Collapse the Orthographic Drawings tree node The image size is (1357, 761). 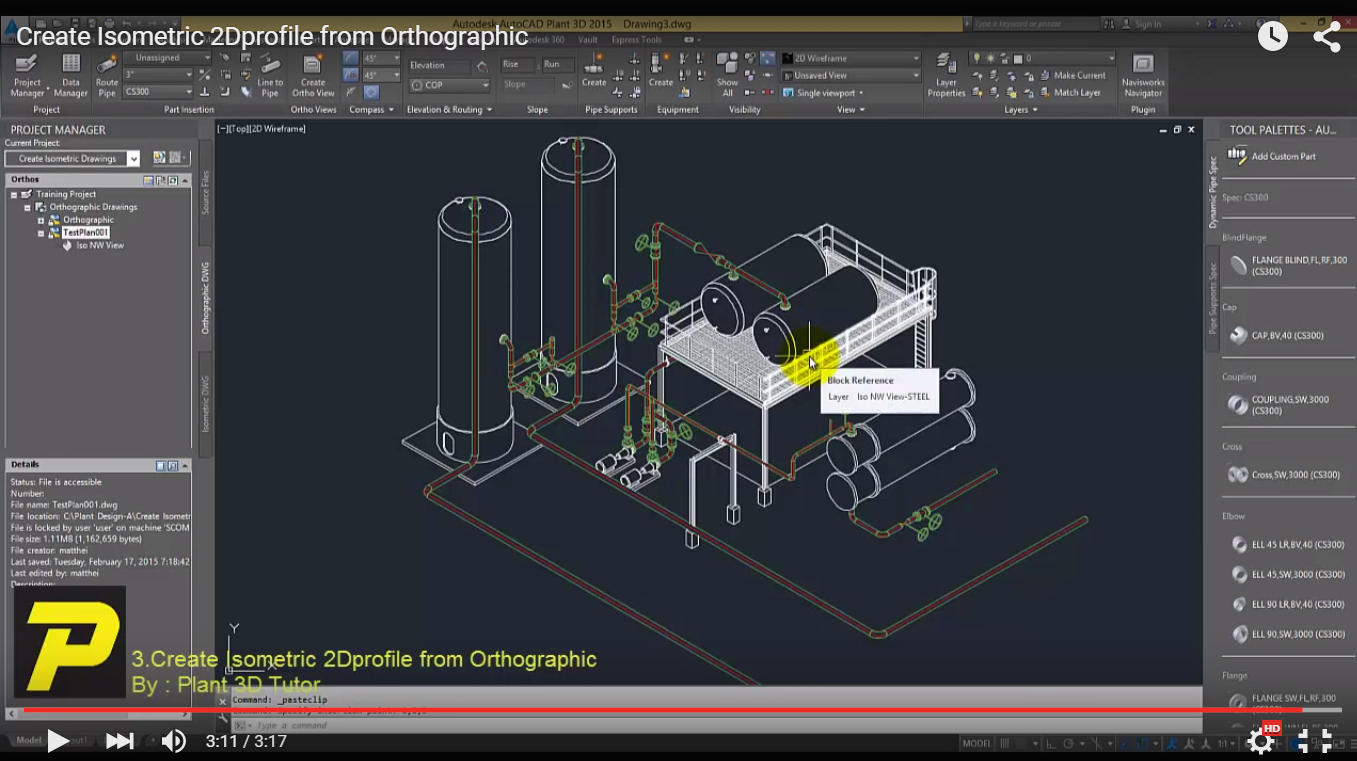click(28, 206)
